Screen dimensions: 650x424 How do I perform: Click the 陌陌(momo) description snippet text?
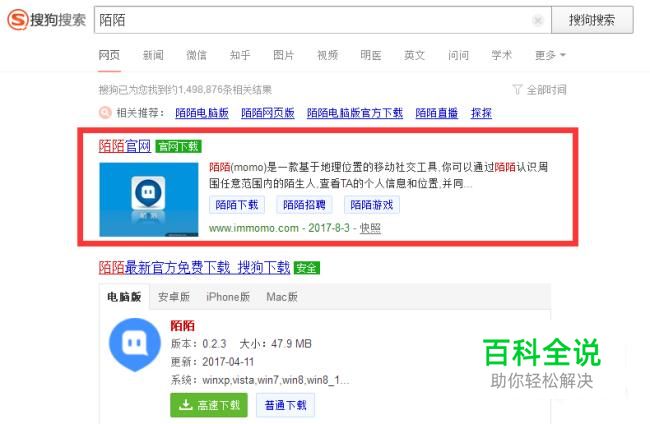(x=378, y=175)
